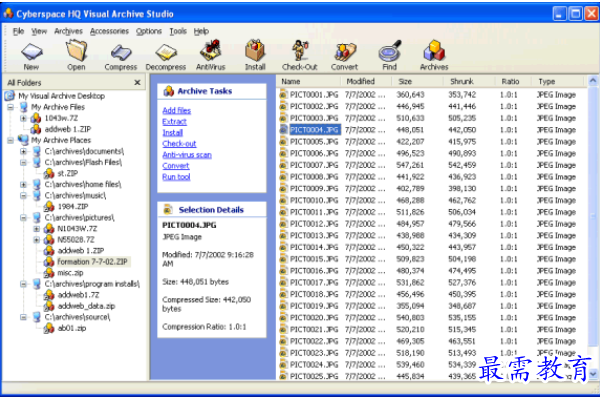This screenshot has width=600, height=400.
Task: Open the Options menu
Action: (149, 31)
